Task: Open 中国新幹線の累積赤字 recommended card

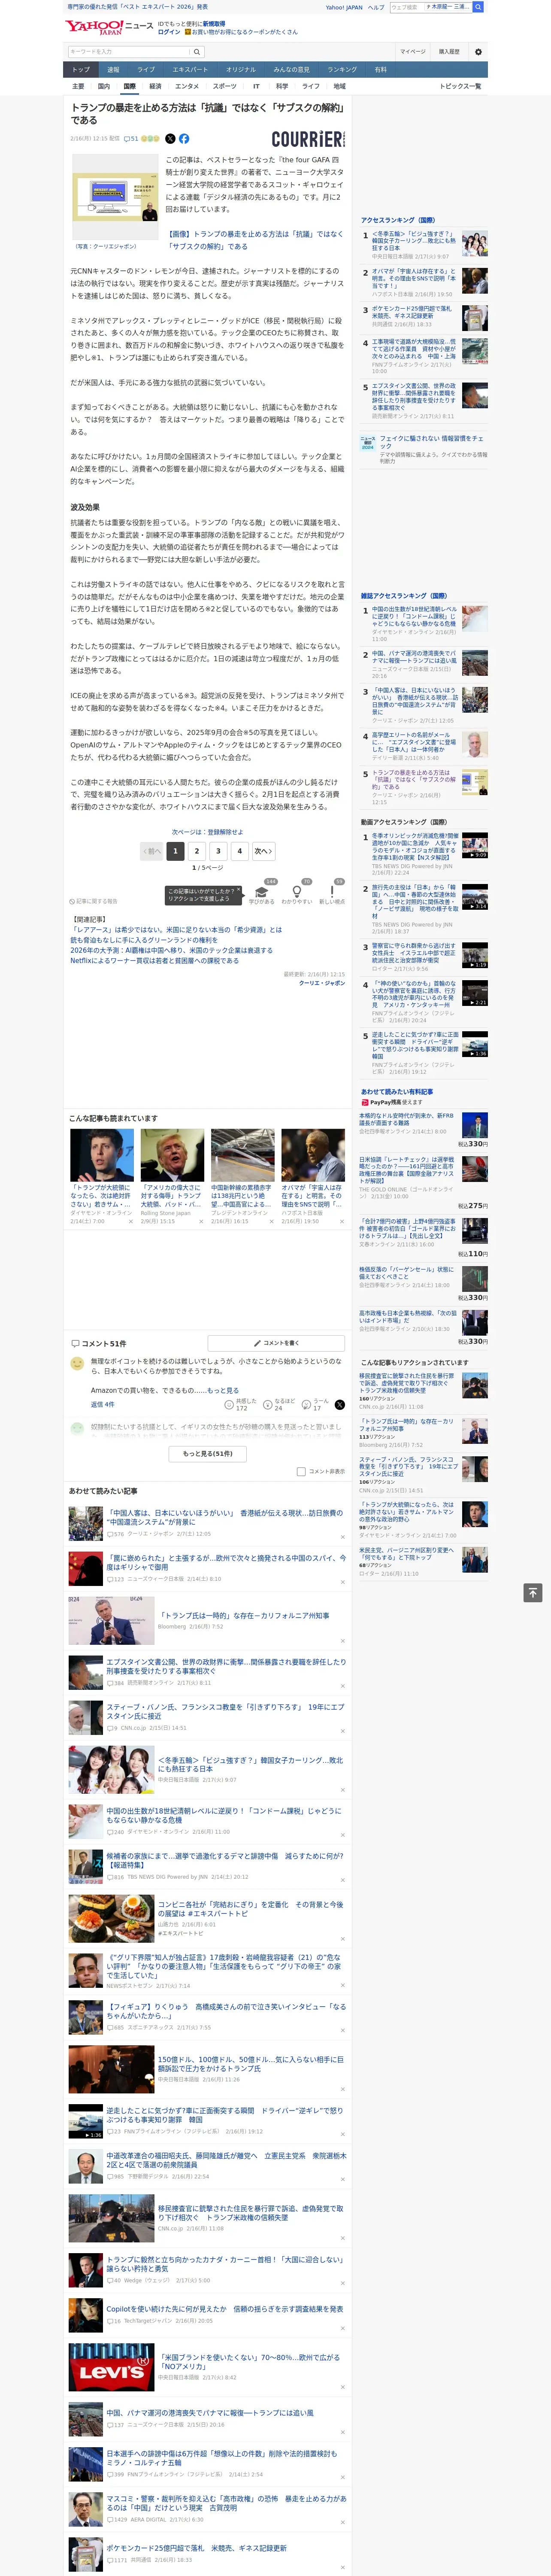Action: 243,1177
